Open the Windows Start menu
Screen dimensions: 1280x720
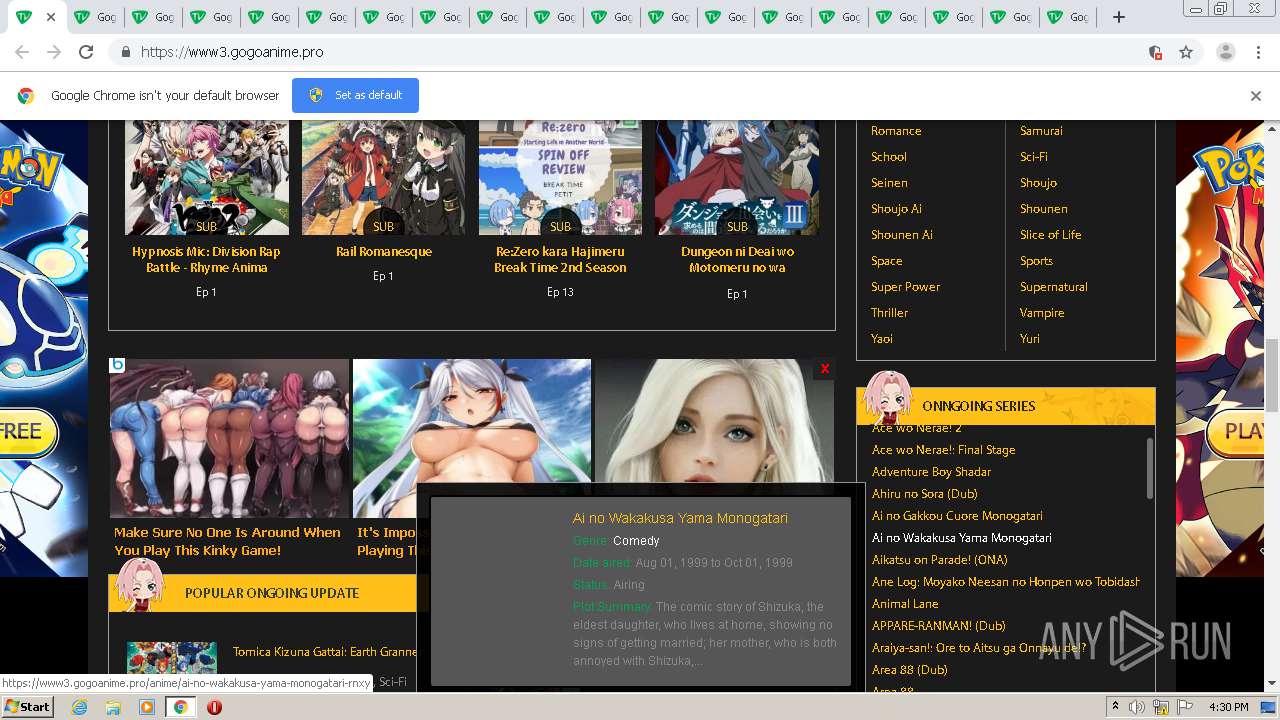coord(27,707)
